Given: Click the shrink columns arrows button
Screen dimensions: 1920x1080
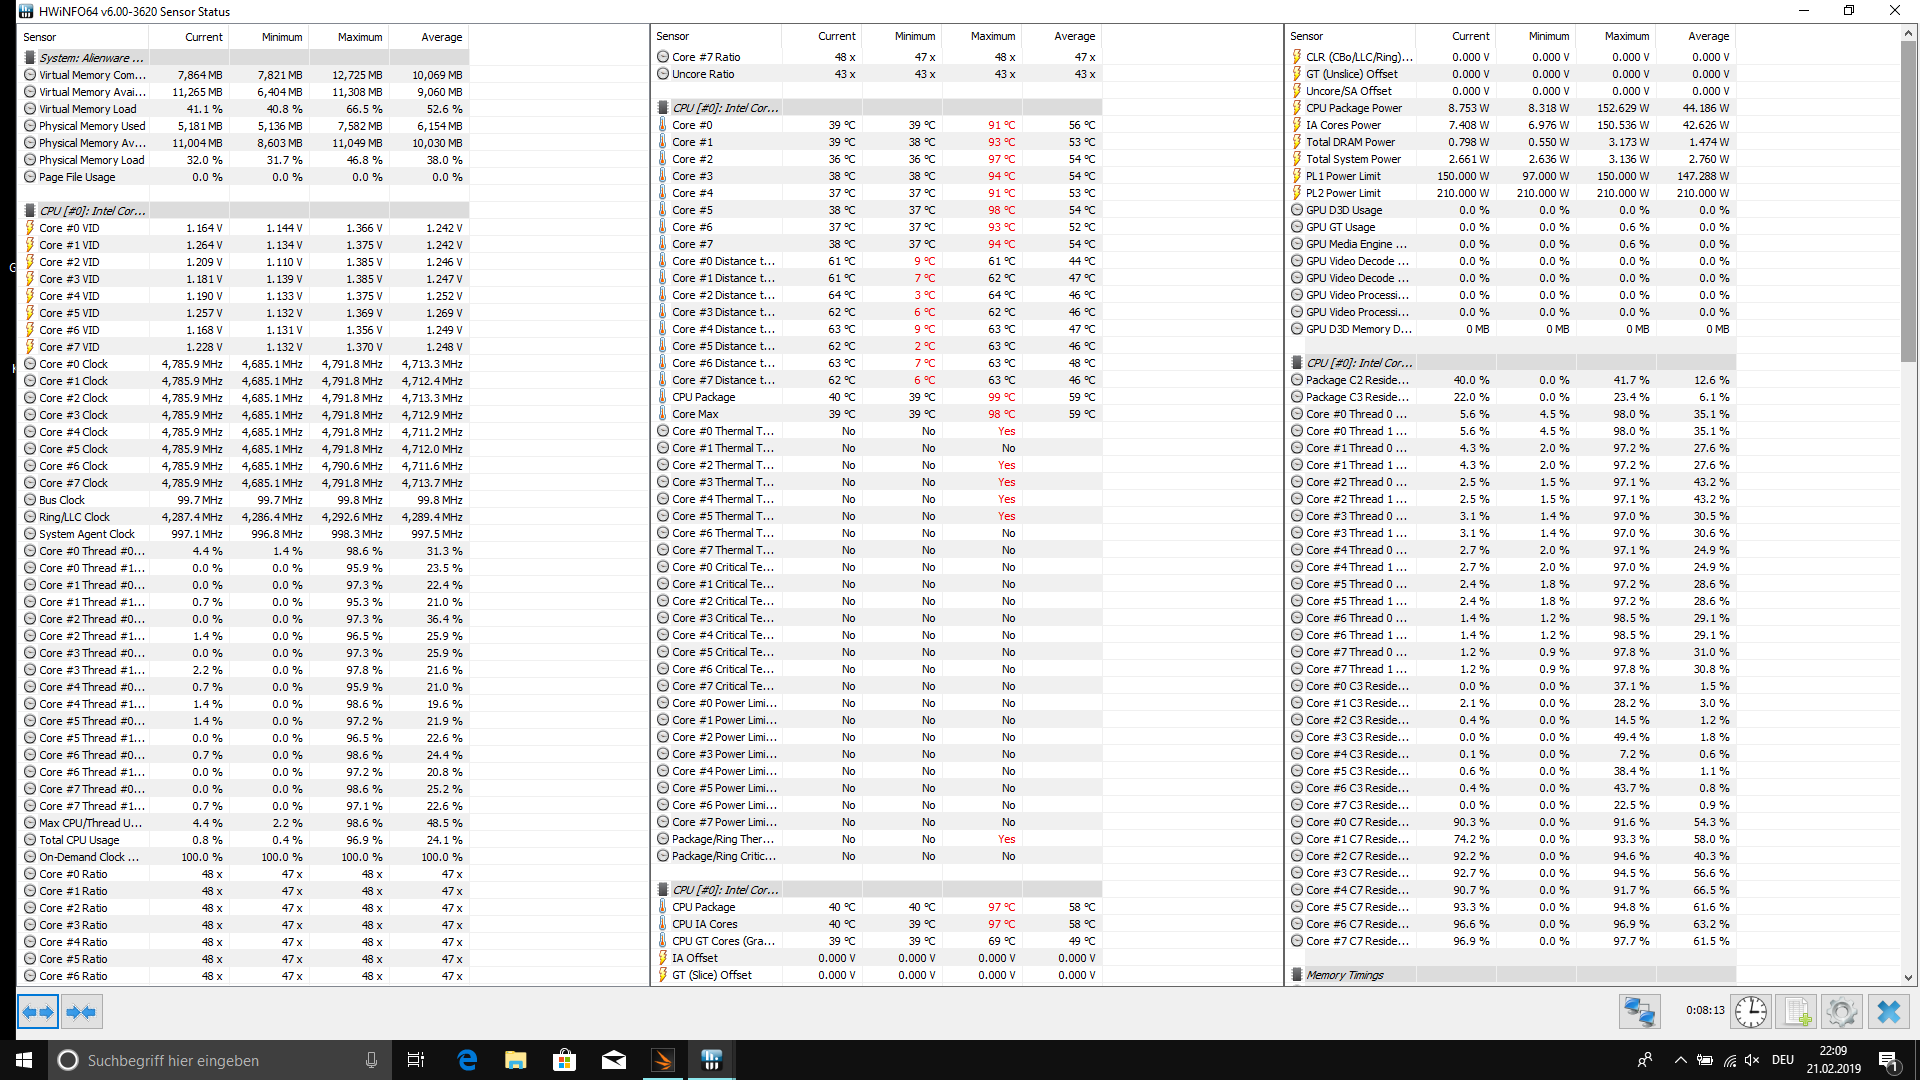Looking at the screenshot, I should coord(81,1012).
